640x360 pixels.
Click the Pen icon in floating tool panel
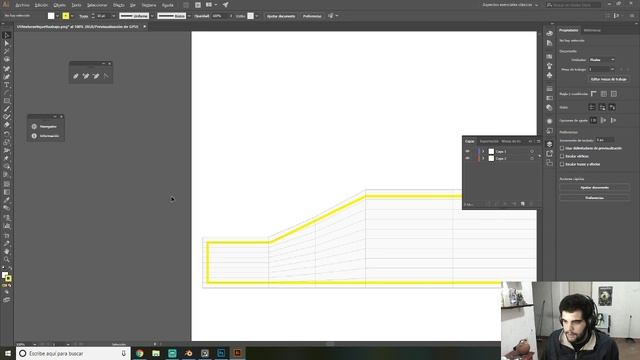pyautogui.click(x=76, y=76)
